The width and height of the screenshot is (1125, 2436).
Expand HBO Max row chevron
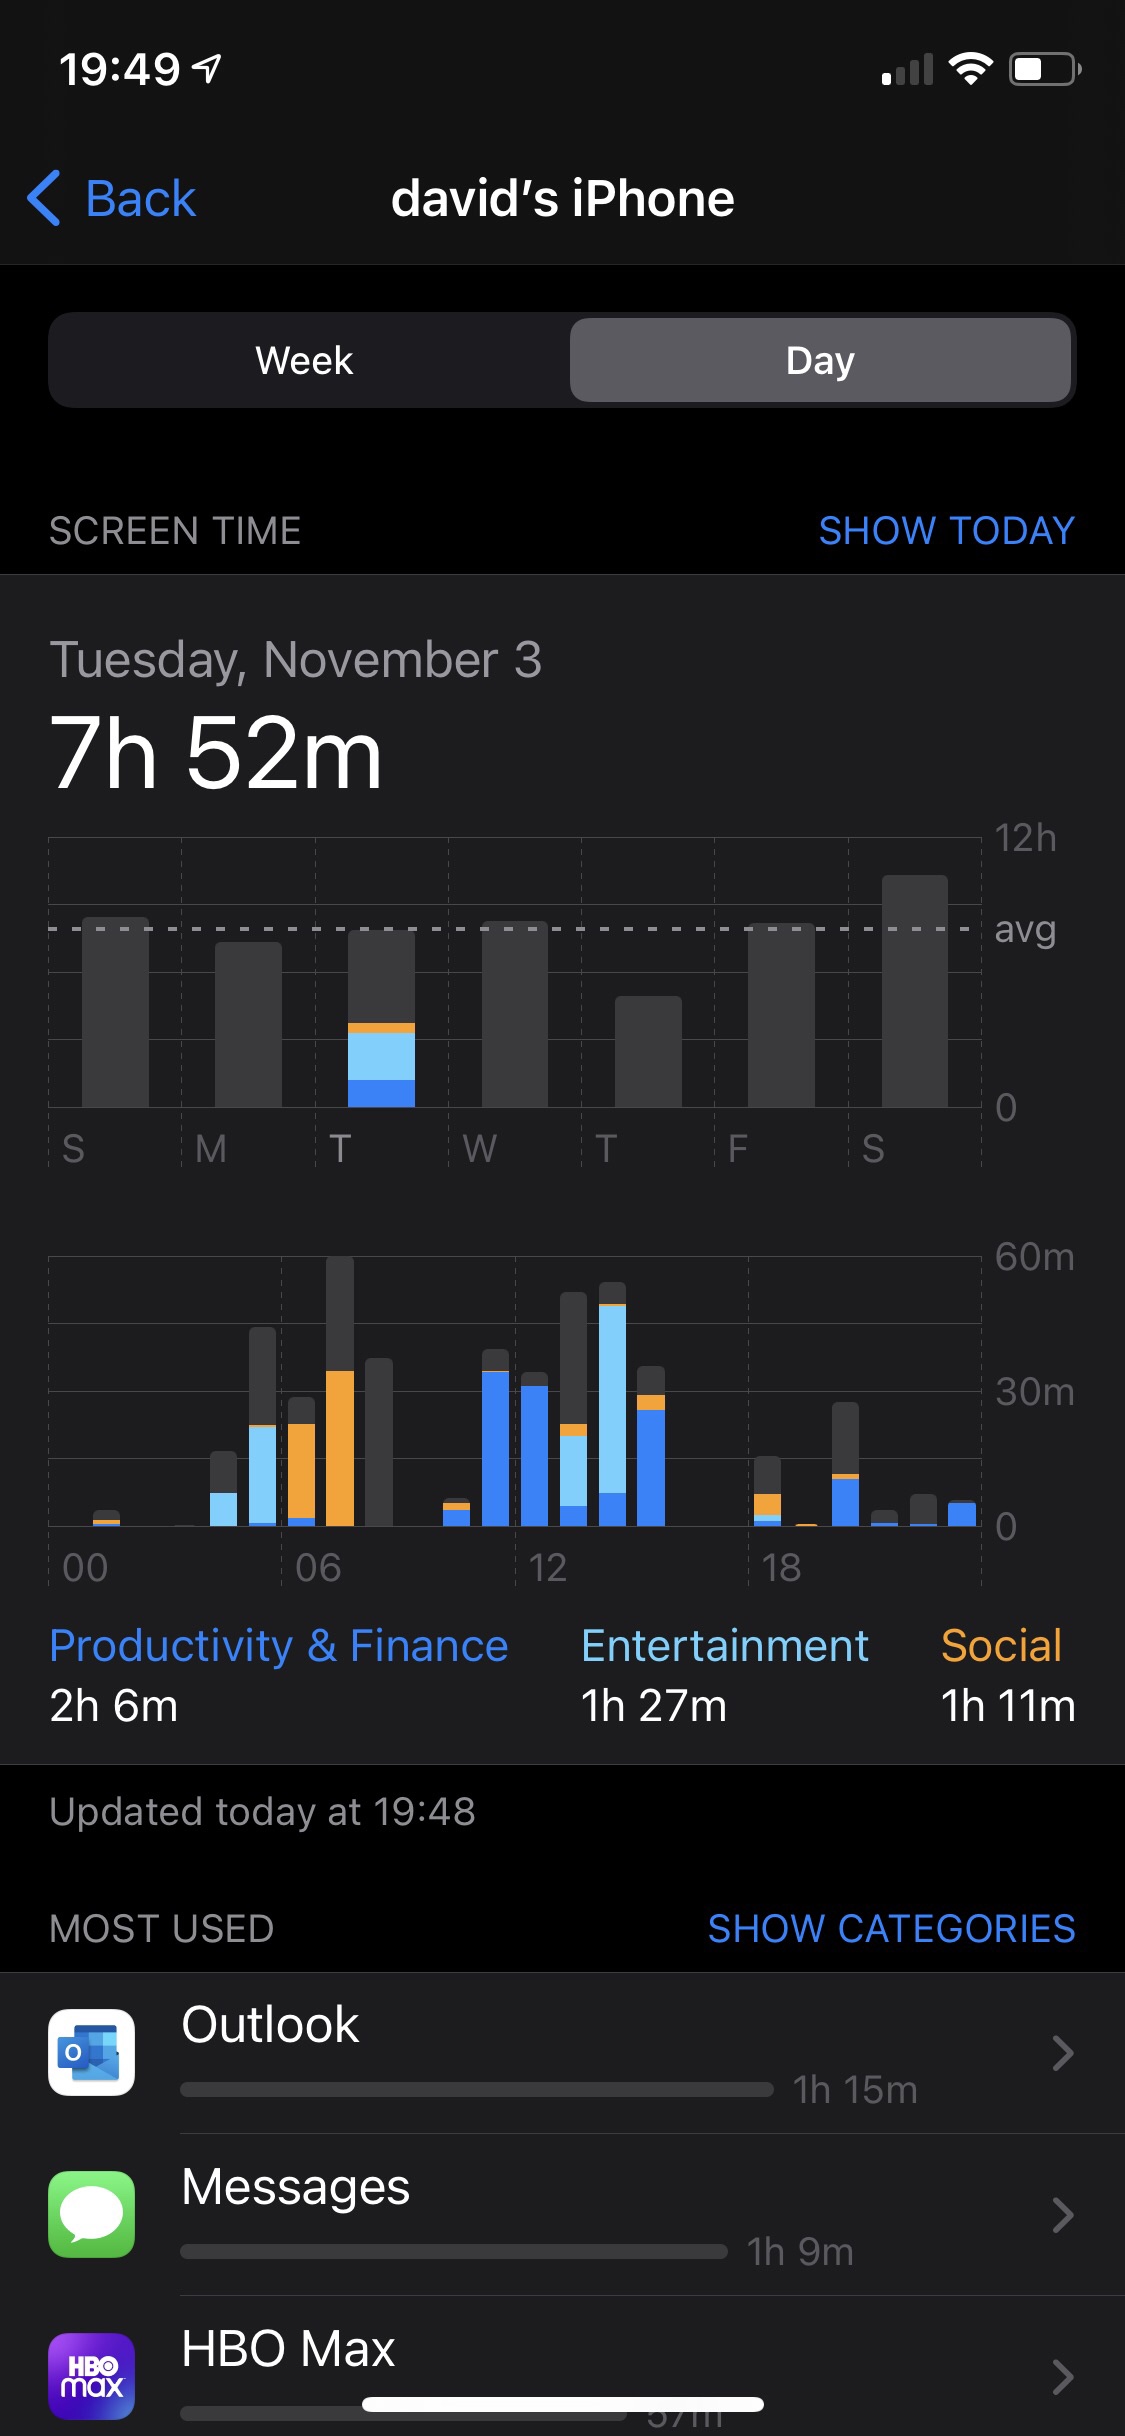[x=1062, y=2376]
